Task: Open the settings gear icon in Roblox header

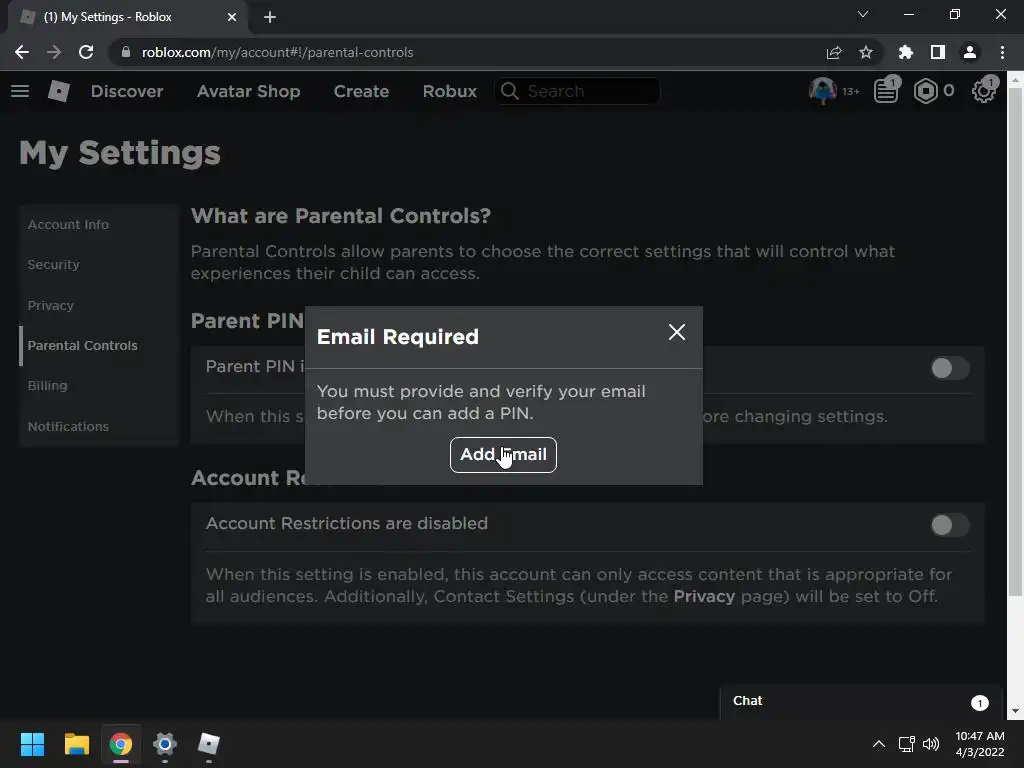Action: click(984, 91)
